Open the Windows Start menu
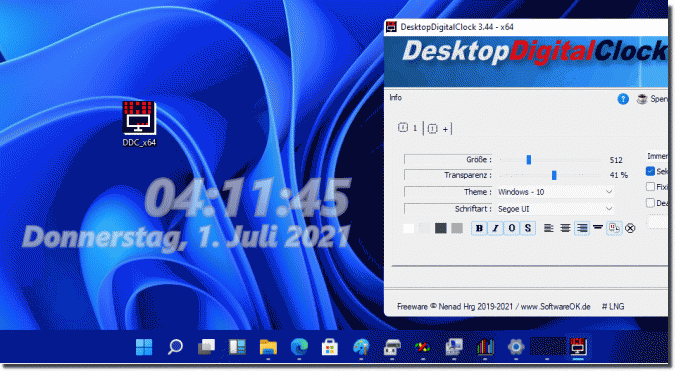Screen dimensions: 675x371 [x=144, y=347]
